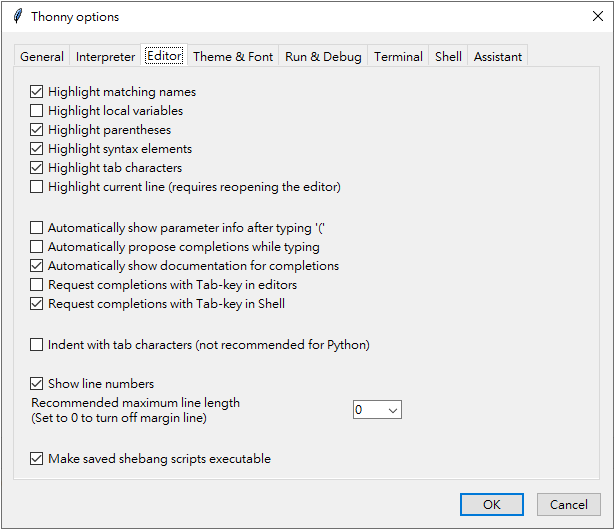Viewport: 615px width, 530px height.
Task: Cancel the options dialog
Action: [568, 505]
